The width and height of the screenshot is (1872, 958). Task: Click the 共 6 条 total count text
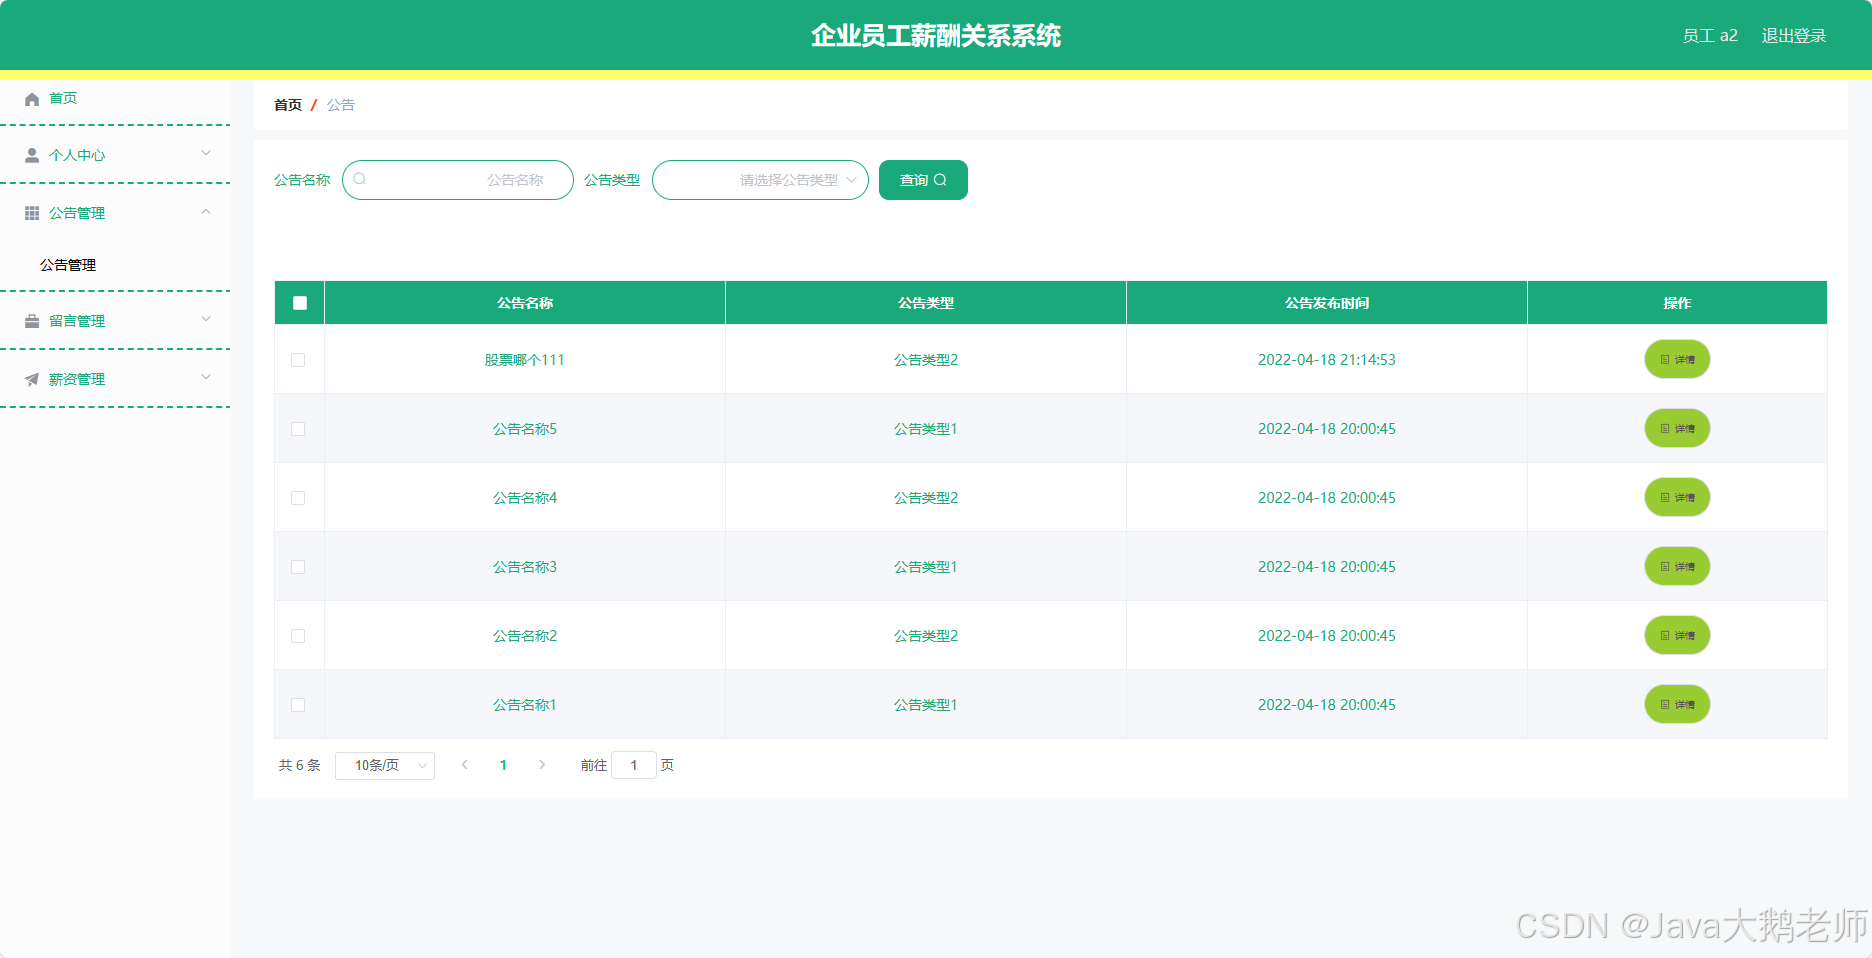300,765
